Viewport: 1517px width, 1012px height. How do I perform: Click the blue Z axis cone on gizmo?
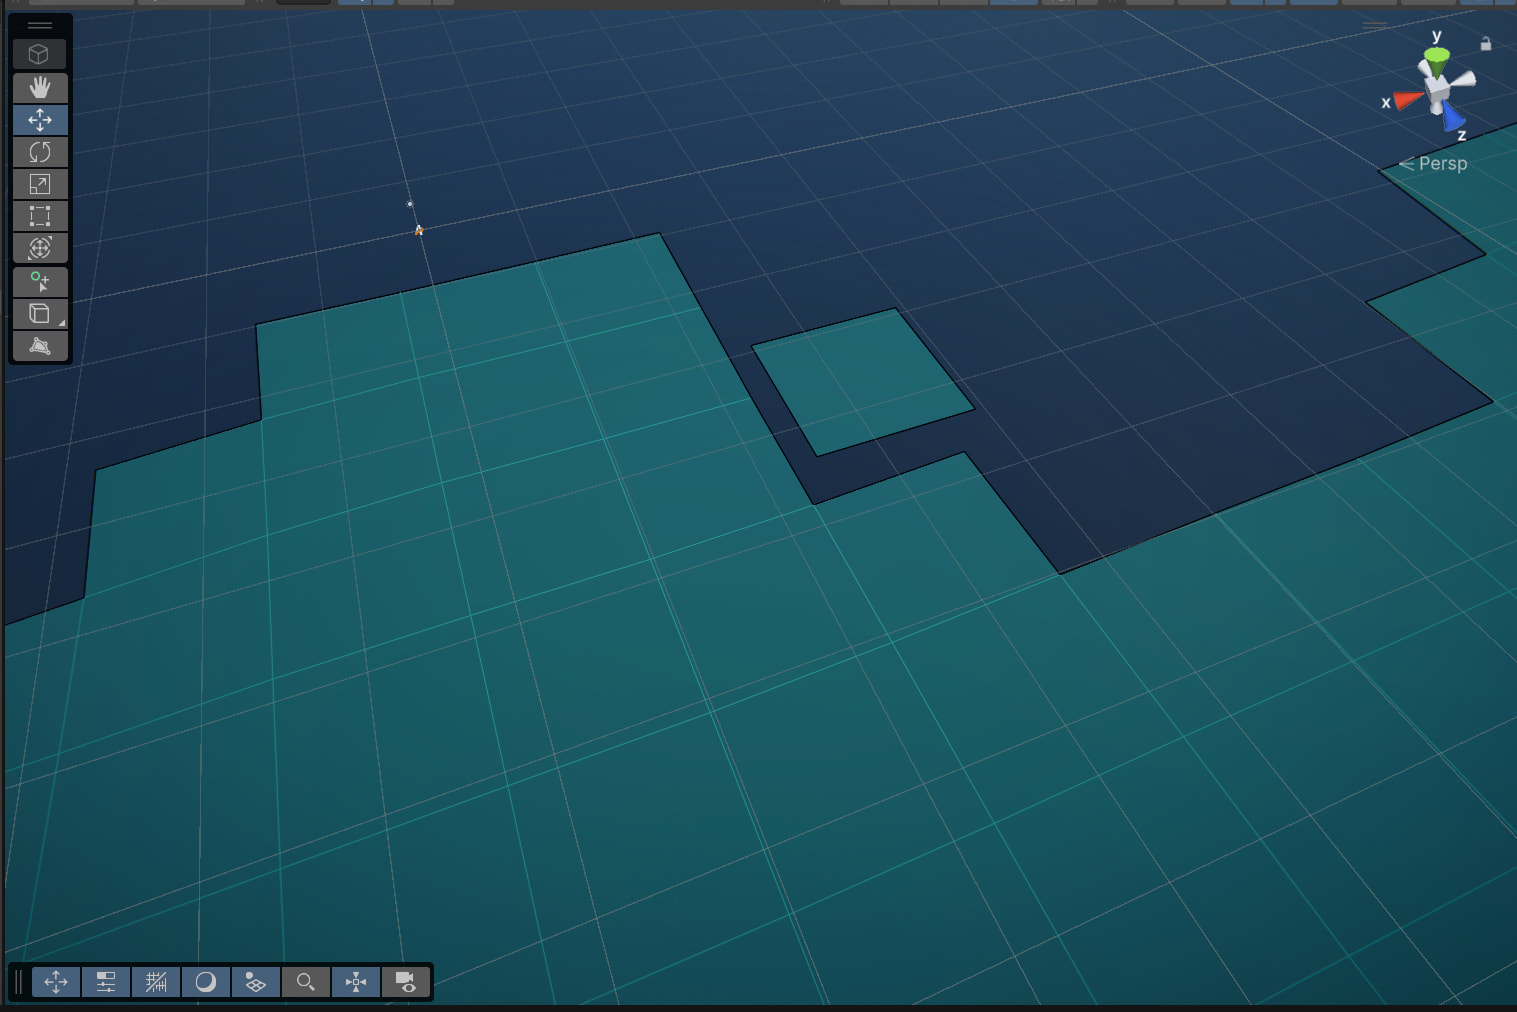pyautogui.click(x=1452, y=119)
